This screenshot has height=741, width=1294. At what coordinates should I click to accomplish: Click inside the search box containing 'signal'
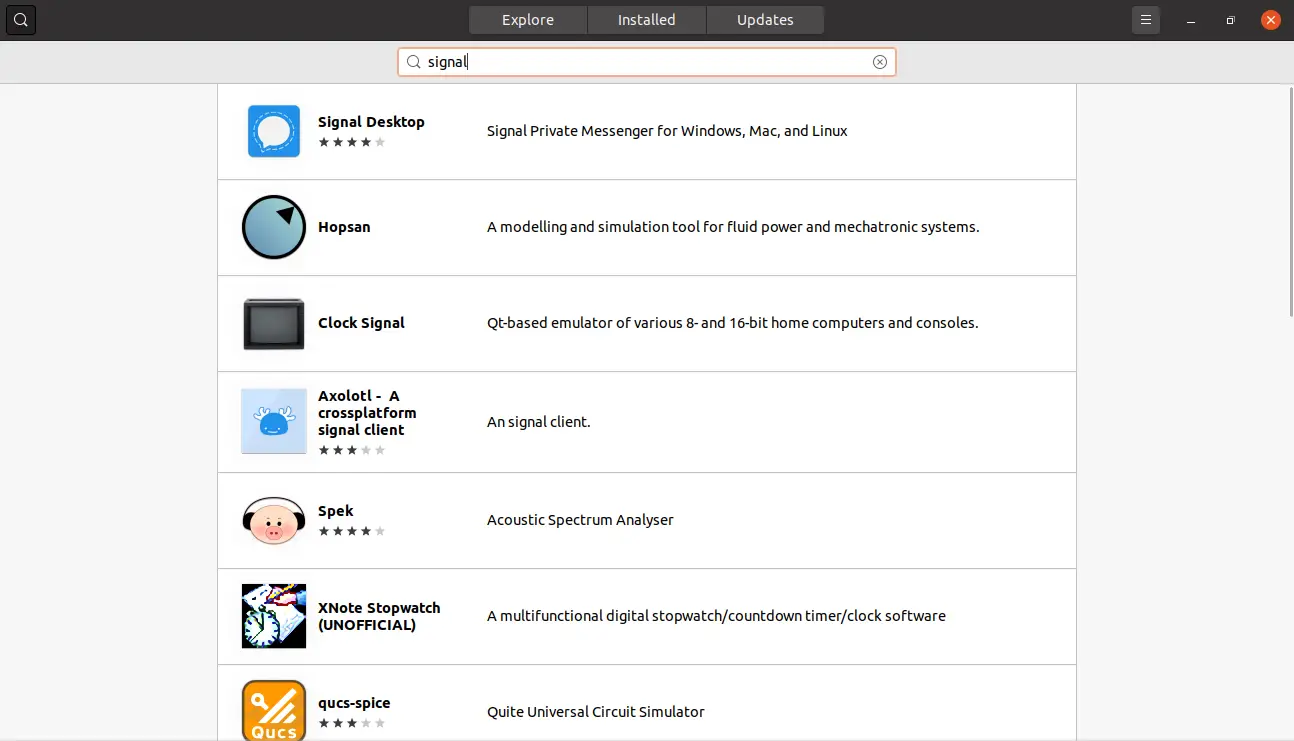(x=647, y=62)
